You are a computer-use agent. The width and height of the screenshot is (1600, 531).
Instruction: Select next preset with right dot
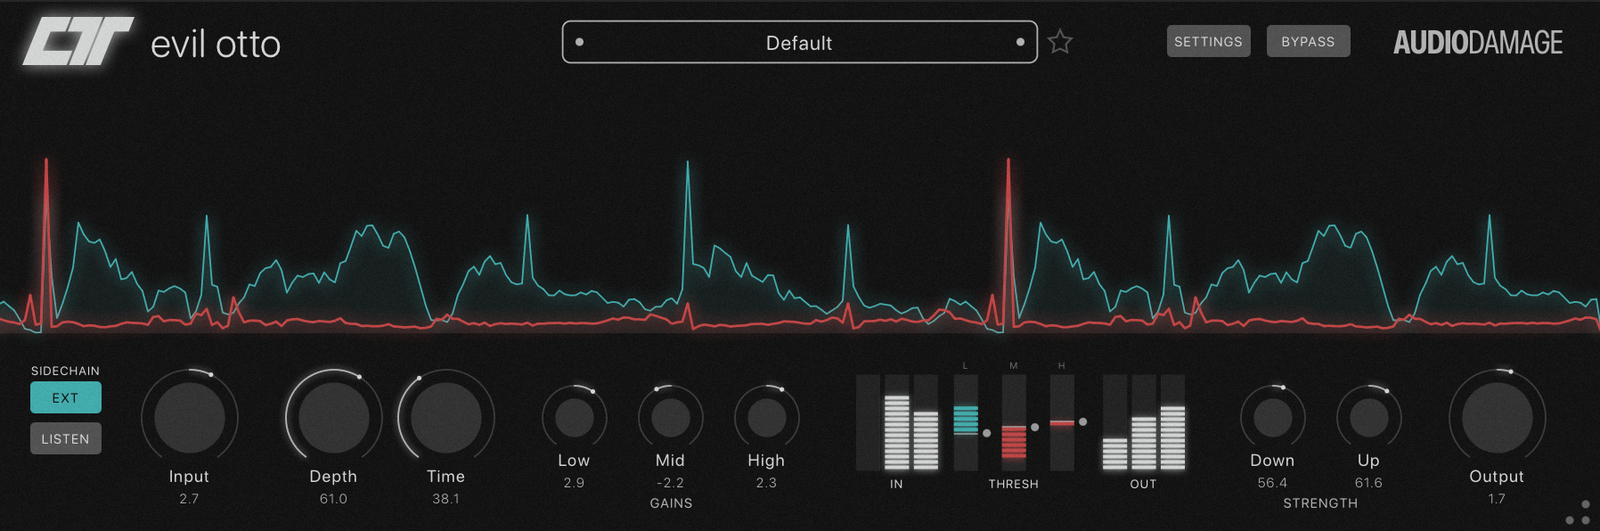(1020, 42)
